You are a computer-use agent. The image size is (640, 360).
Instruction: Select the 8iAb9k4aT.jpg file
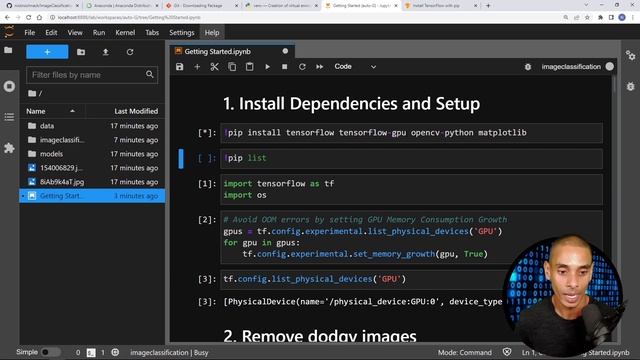pos(92,182)
